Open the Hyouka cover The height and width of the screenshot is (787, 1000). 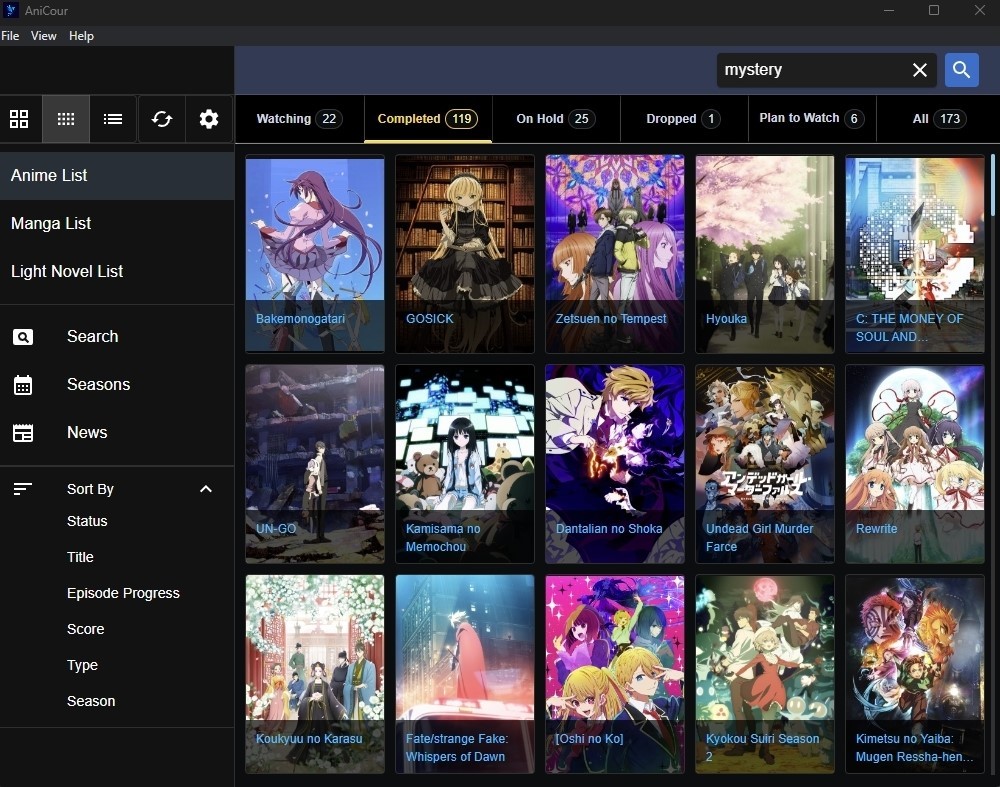click(765, 254)
